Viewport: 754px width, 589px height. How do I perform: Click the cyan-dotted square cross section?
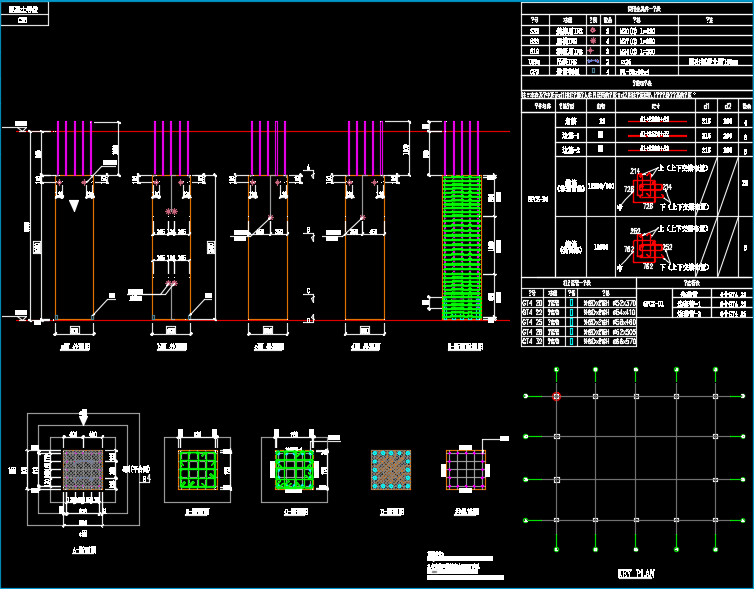click(x=391, y=469)
